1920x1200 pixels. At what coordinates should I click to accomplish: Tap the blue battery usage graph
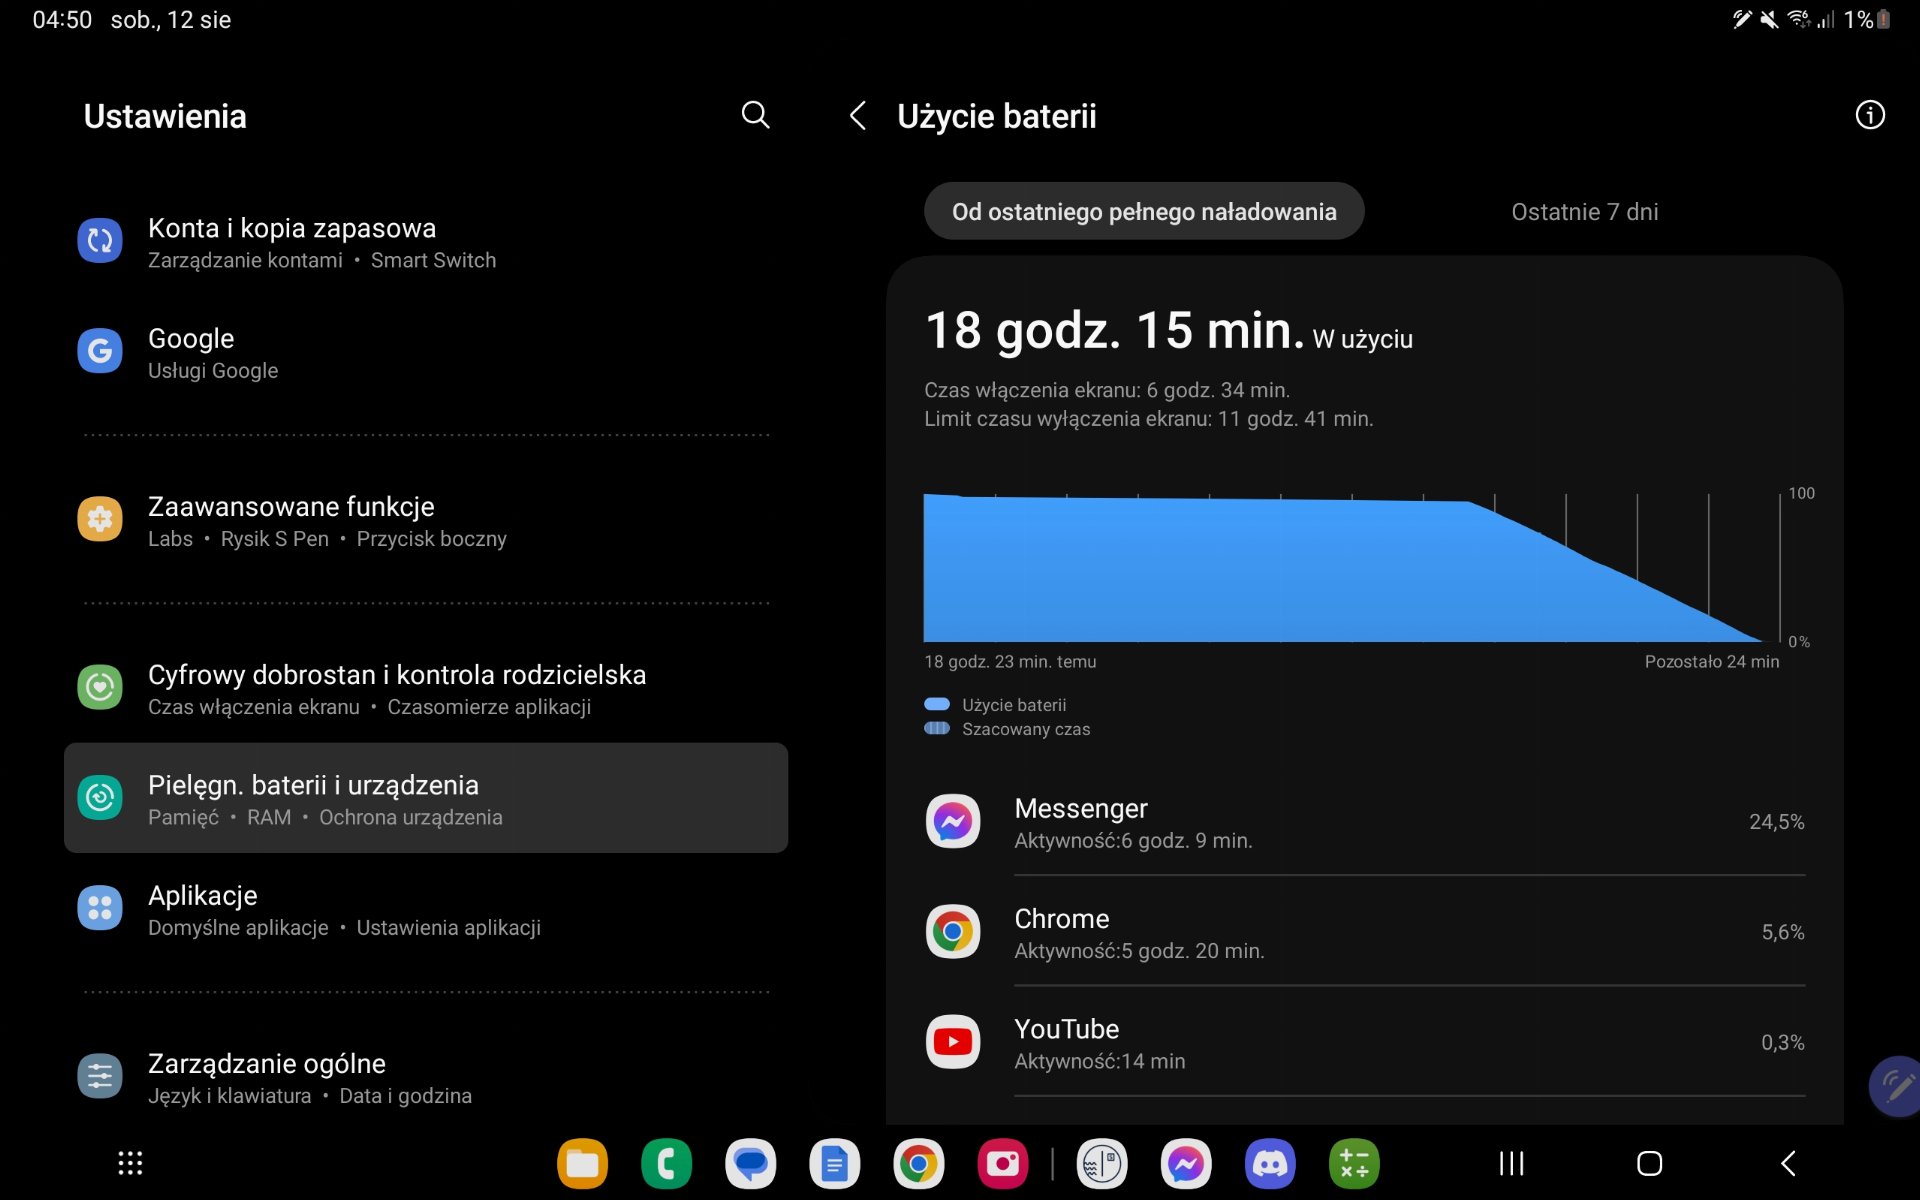(x=1345, y=568)
